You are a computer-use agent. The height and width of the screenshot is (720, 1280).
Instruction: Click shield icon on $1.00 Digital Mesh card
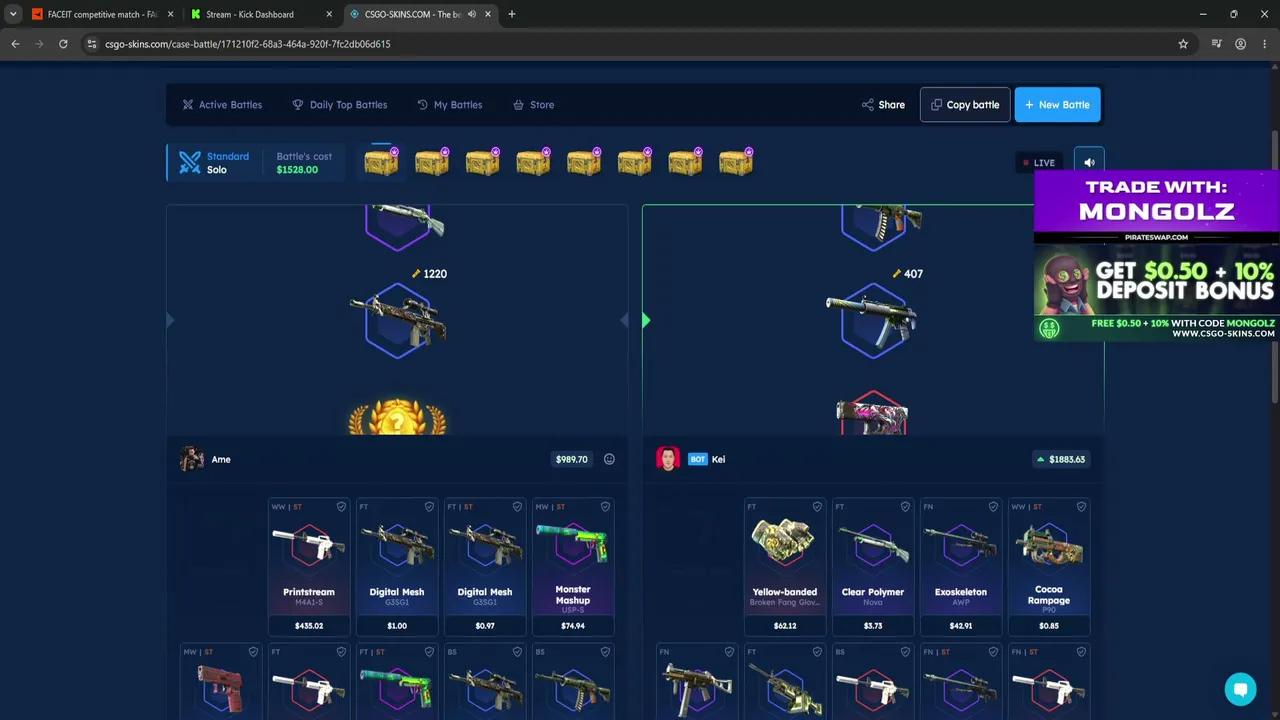[x=429, y=507]
